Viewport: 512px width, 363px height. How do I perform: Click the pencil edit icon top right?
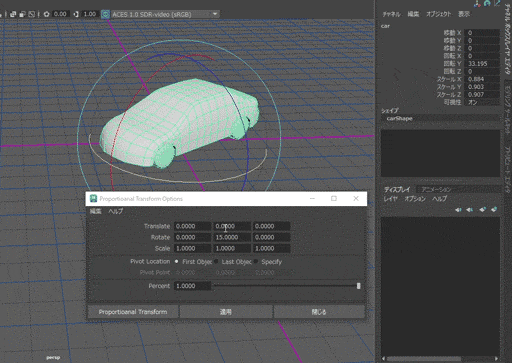pyautogui.click(x=497, y=3)
